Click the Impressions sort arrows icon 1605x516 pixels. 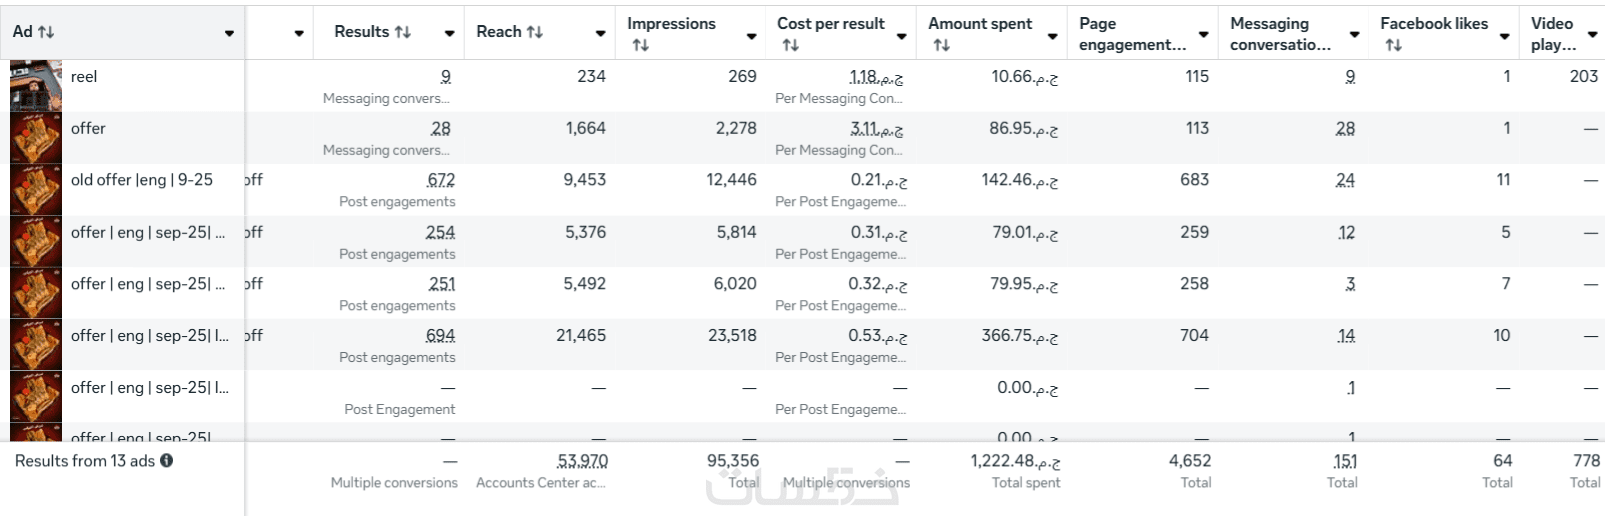tap(640, 45)
